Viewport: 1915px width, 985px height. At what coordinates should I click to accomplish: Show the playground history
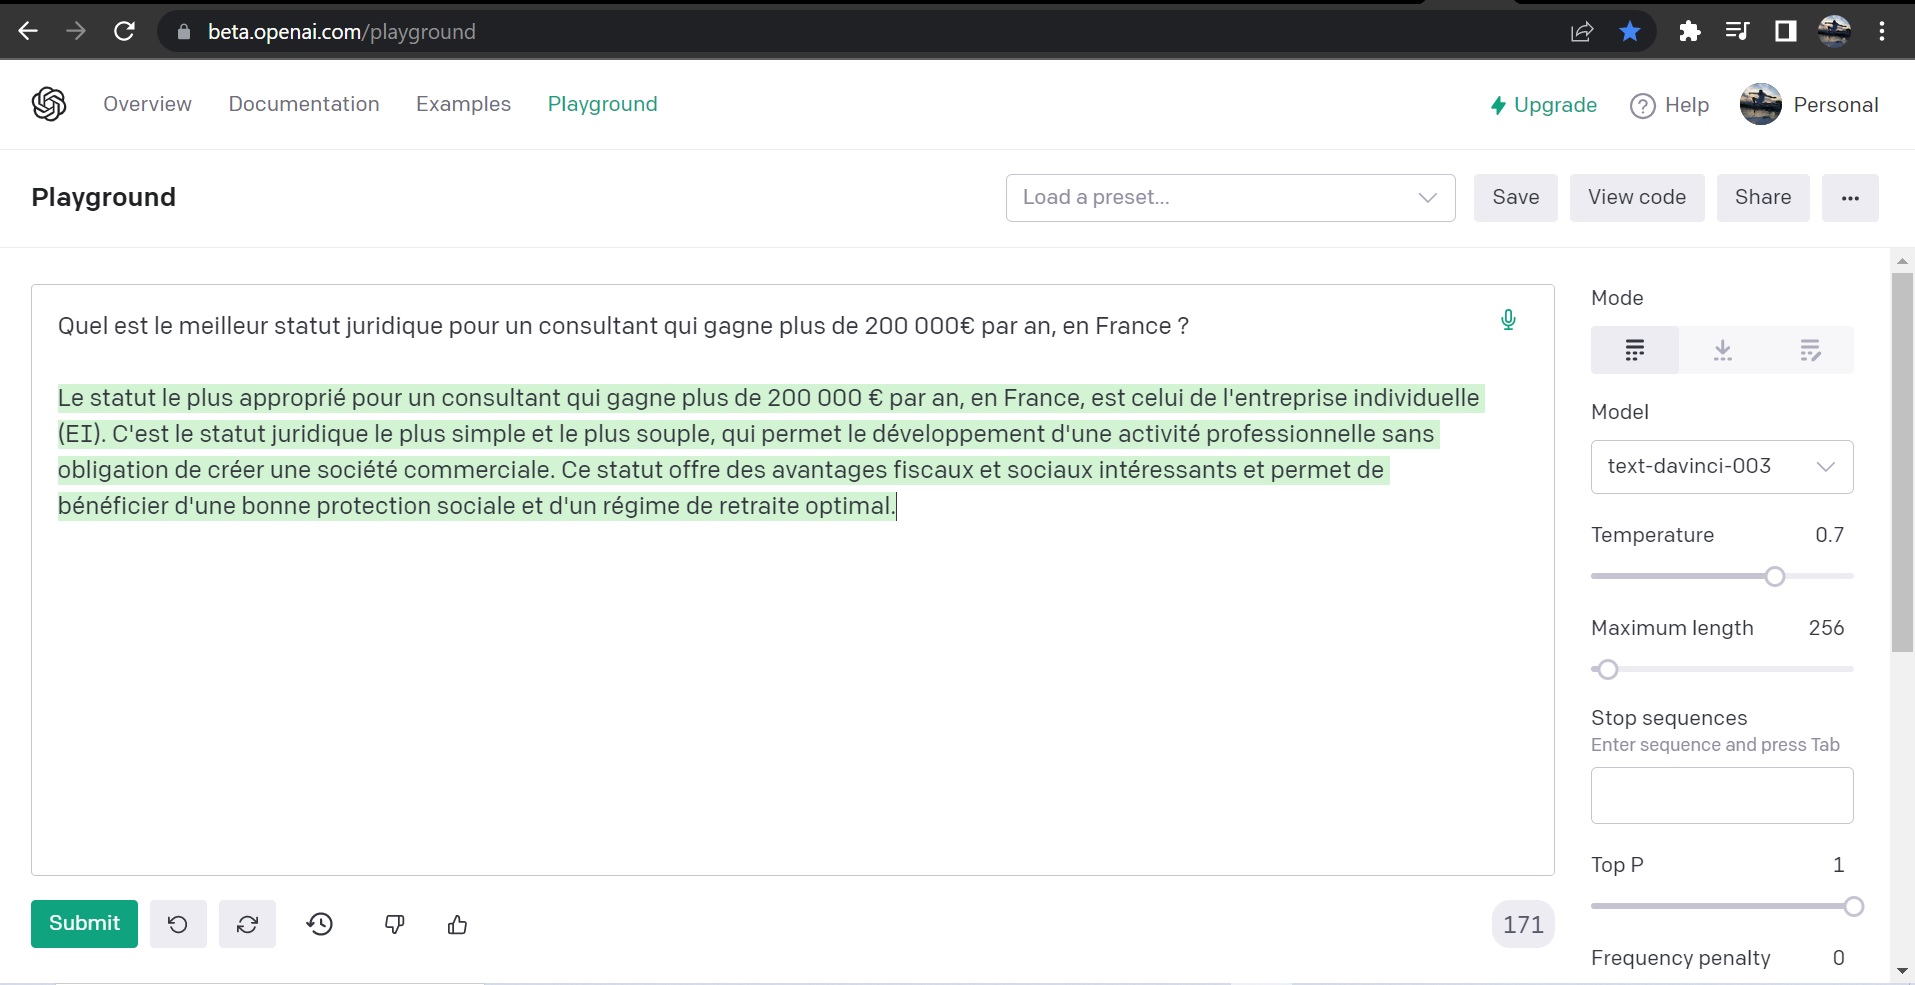pos(320,924)
